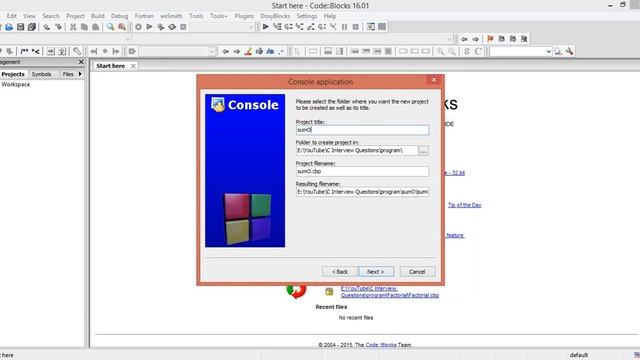Click the Open file toolbar icon
Image resolution: width=640 pixels, height=360 pixels.
[x=9, y=27]
